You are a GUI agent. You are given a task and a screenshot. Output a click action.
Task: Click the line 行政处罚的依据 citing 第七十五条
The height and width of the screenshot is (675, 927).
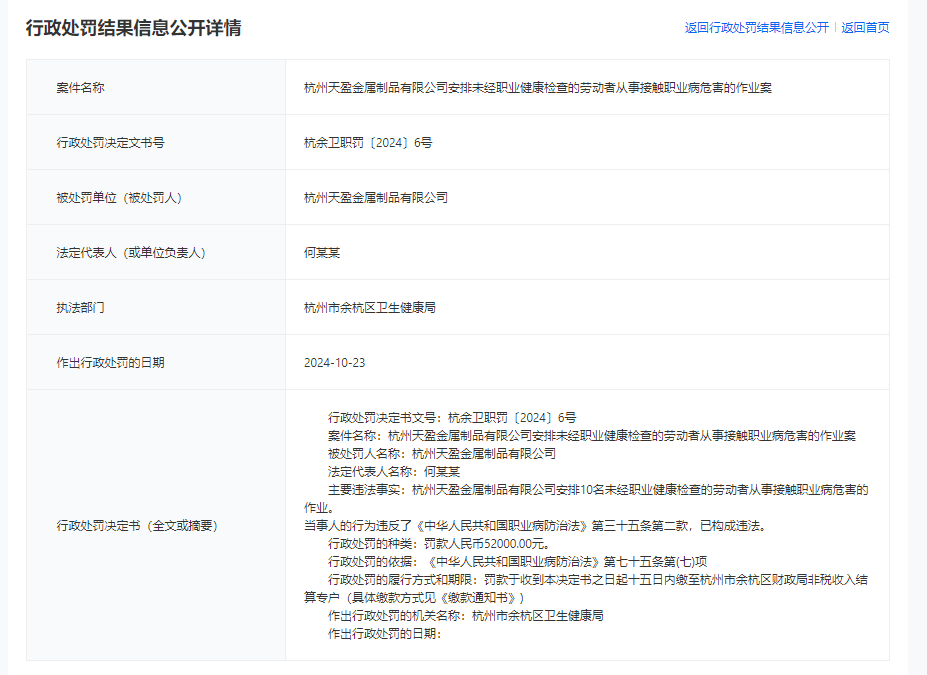coord(517,562)
